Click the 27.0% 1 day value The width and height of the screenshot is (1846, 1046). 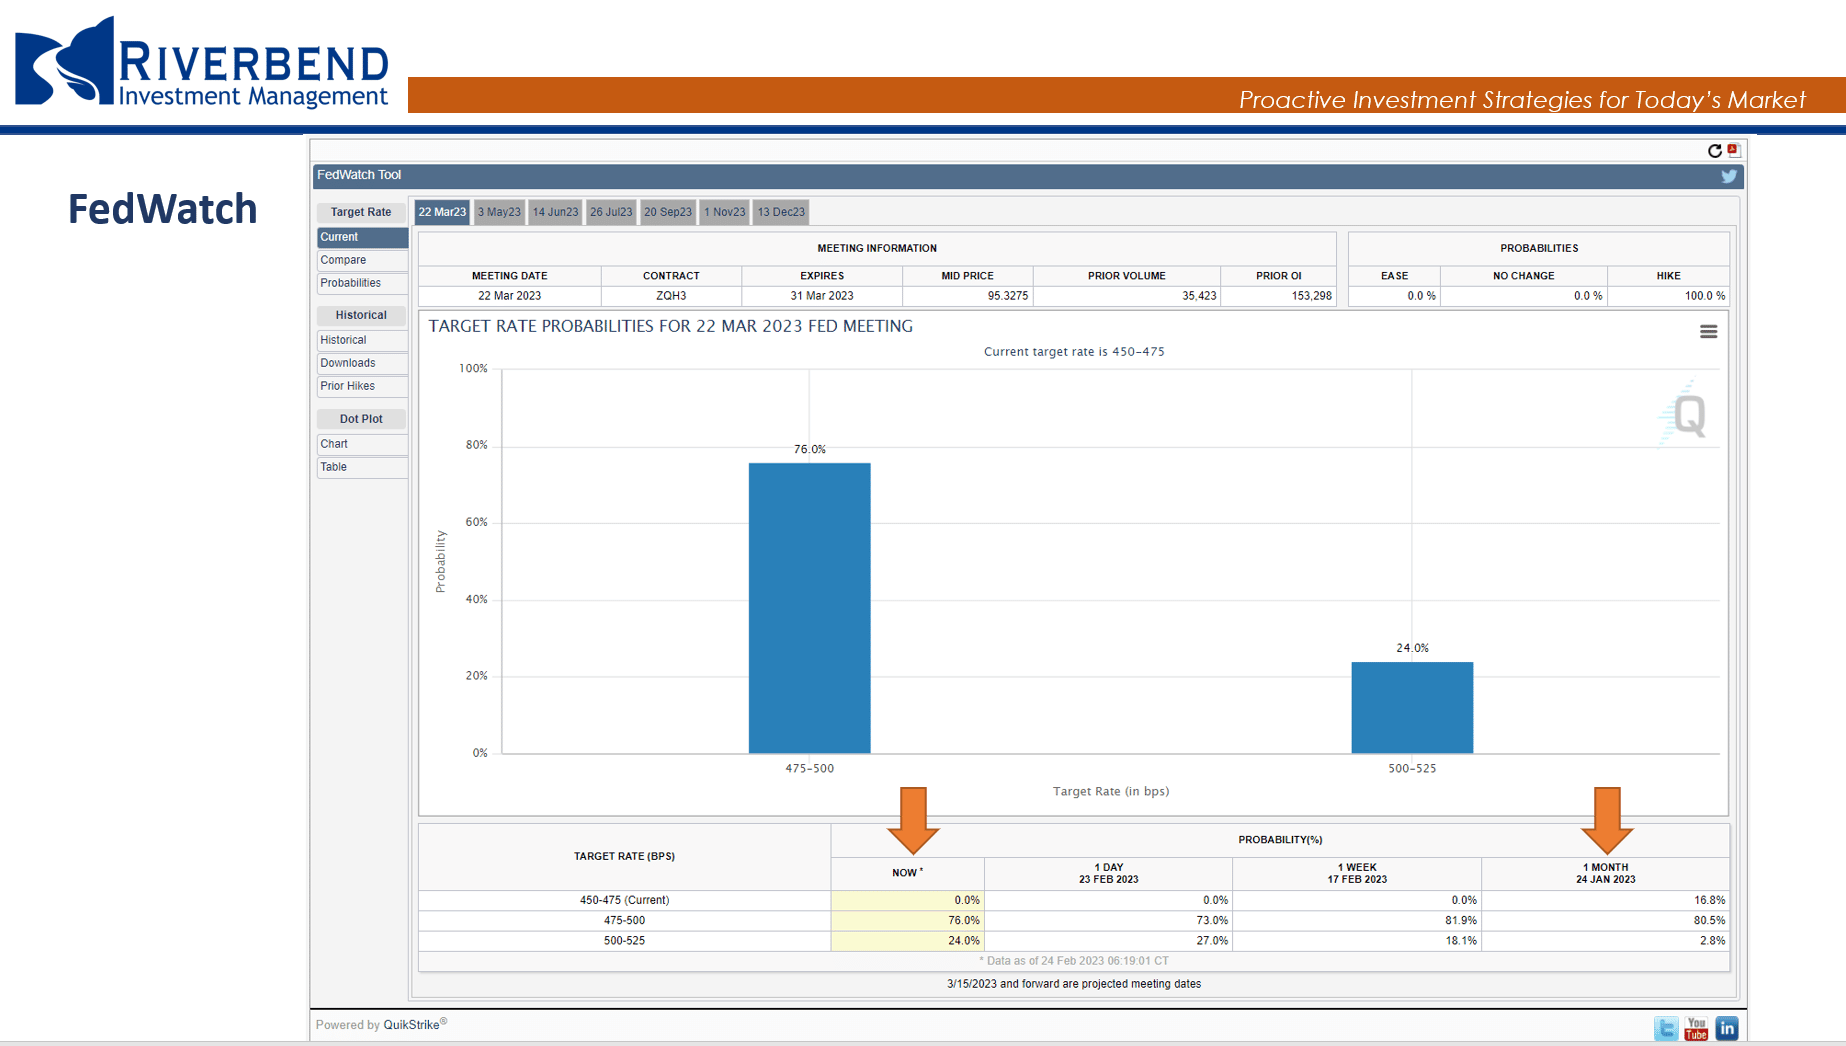(x=1212, y=941)
